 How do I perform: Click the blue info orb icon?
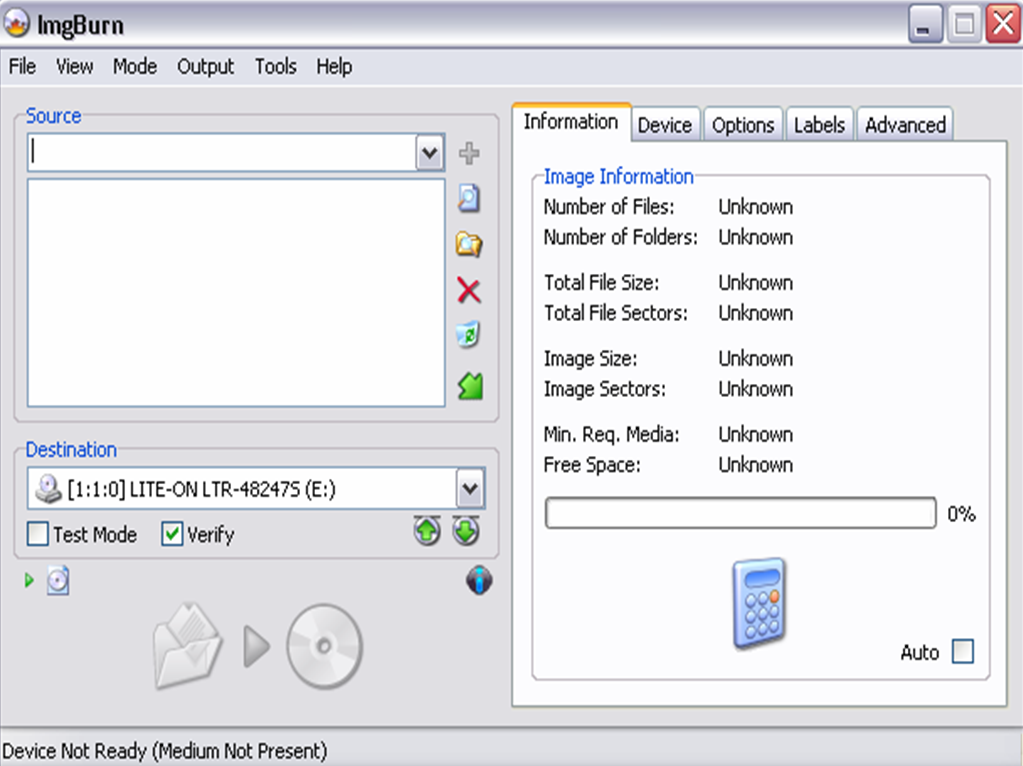tap(480, 579)
